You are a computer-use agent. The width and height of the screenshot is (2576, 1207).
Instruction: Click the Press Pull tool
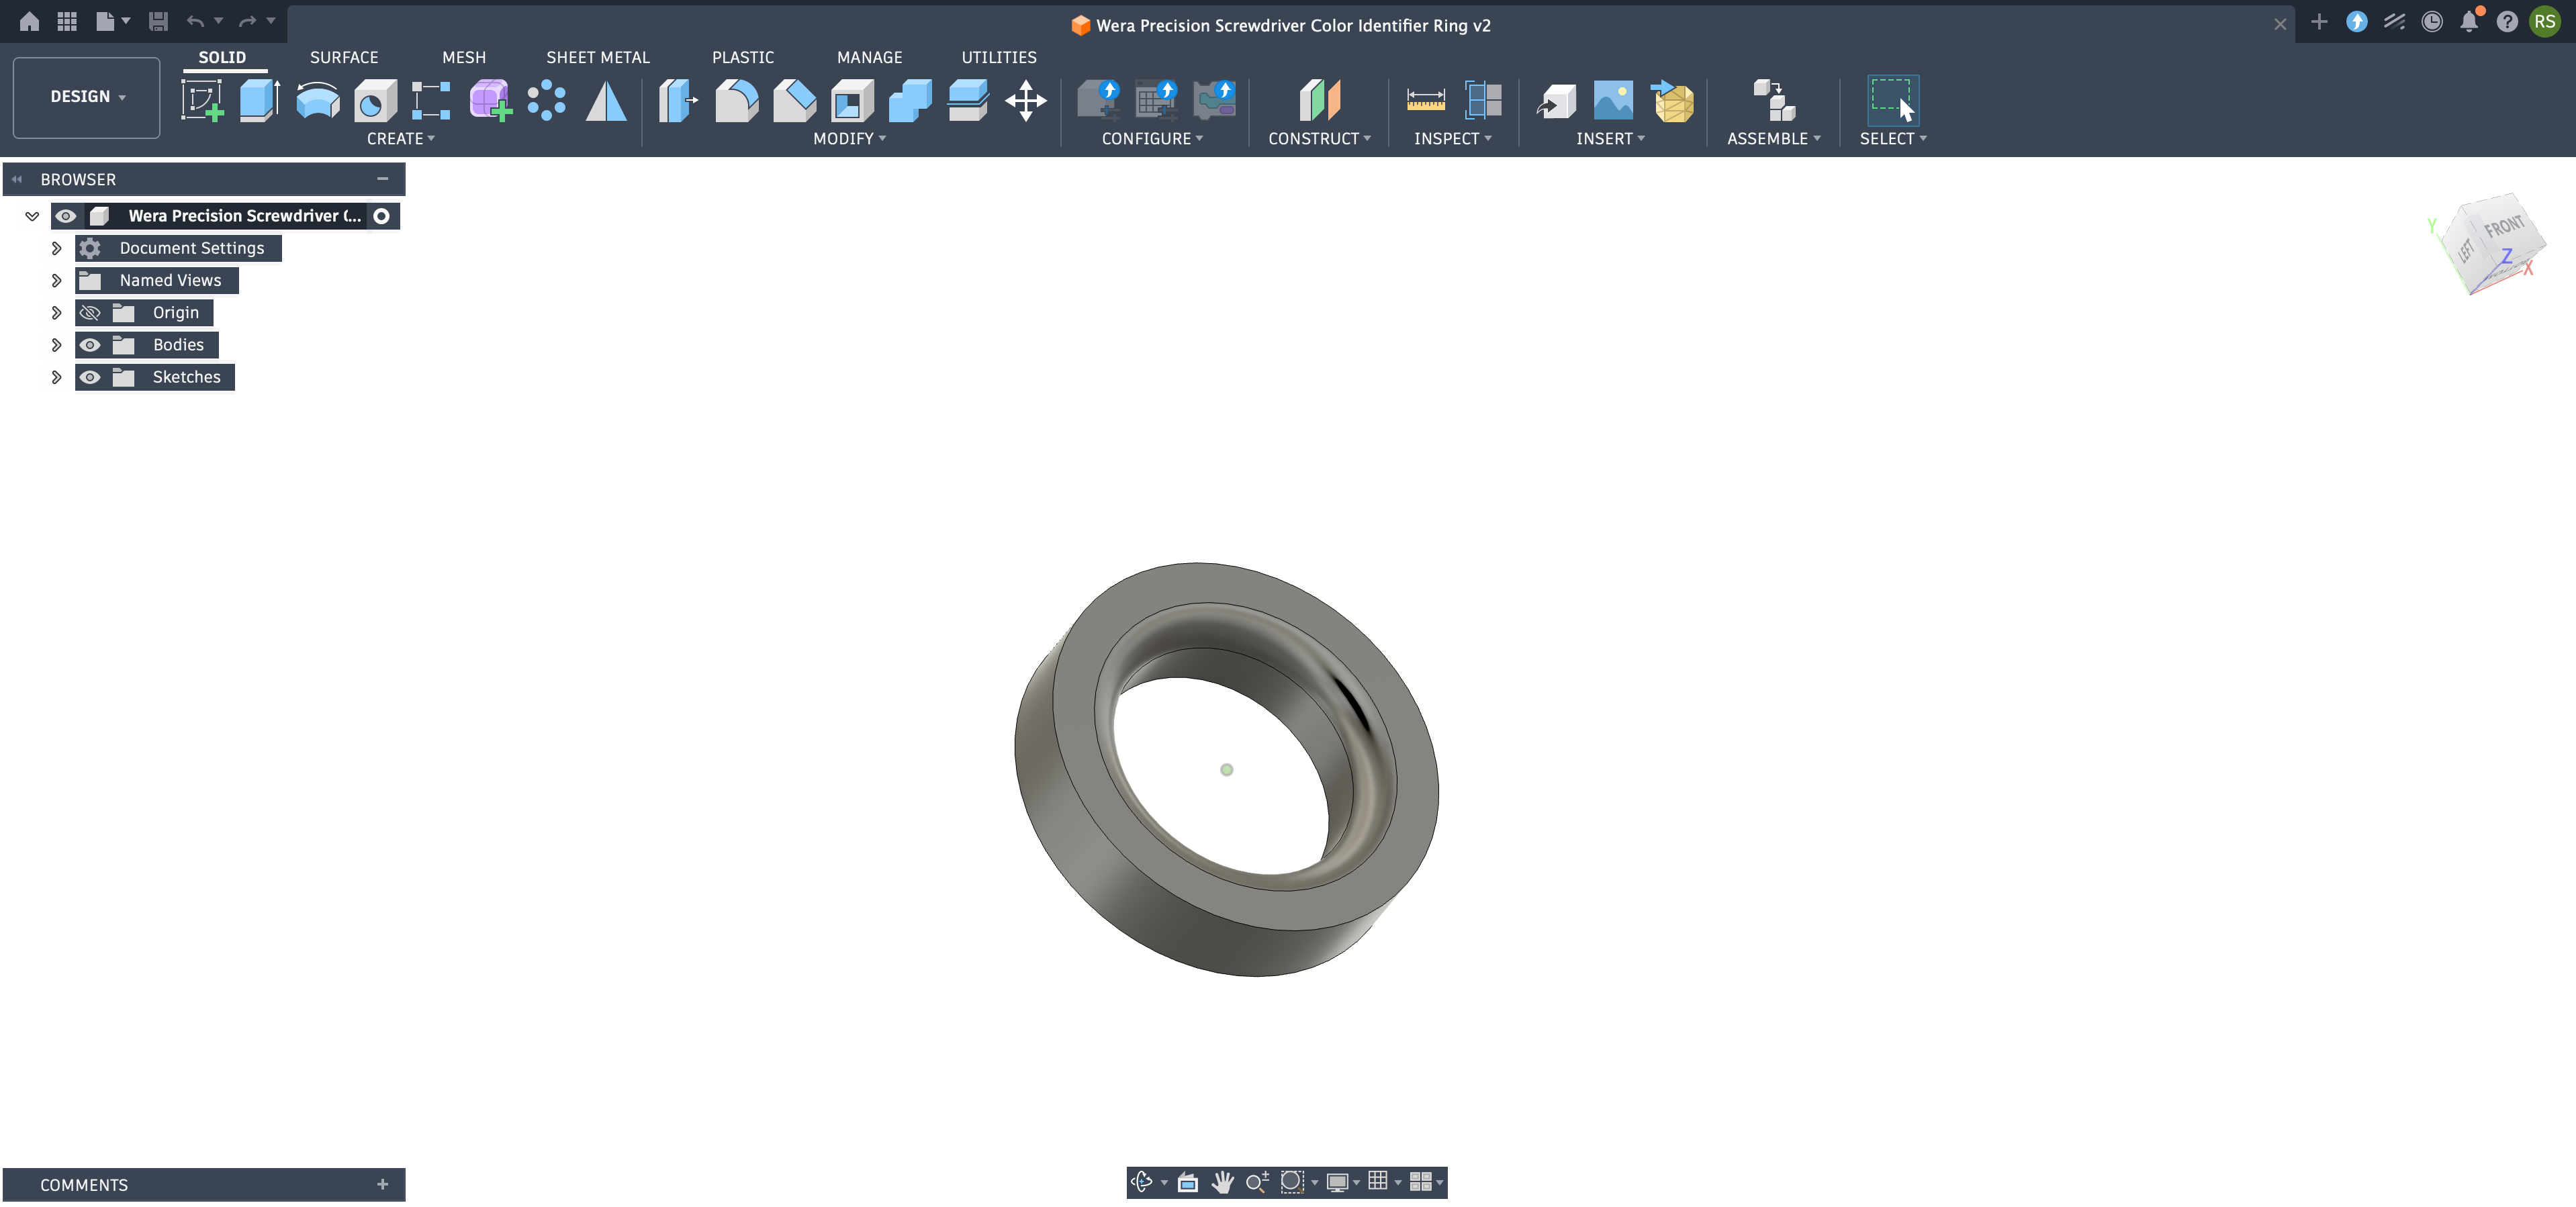click(x=678, y=100)
